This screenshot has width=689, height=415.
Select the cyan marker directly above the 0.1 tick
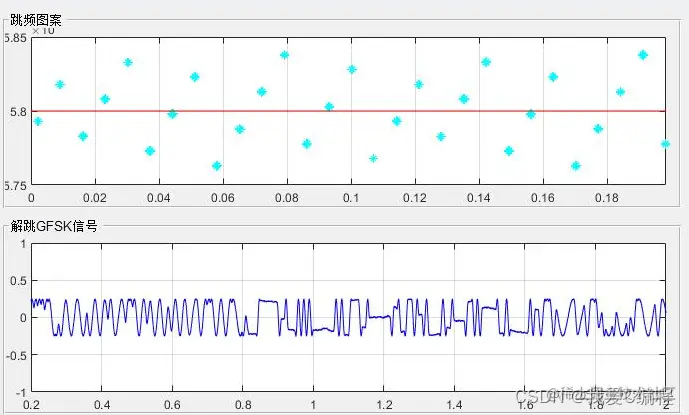click(x=352, y=69)
